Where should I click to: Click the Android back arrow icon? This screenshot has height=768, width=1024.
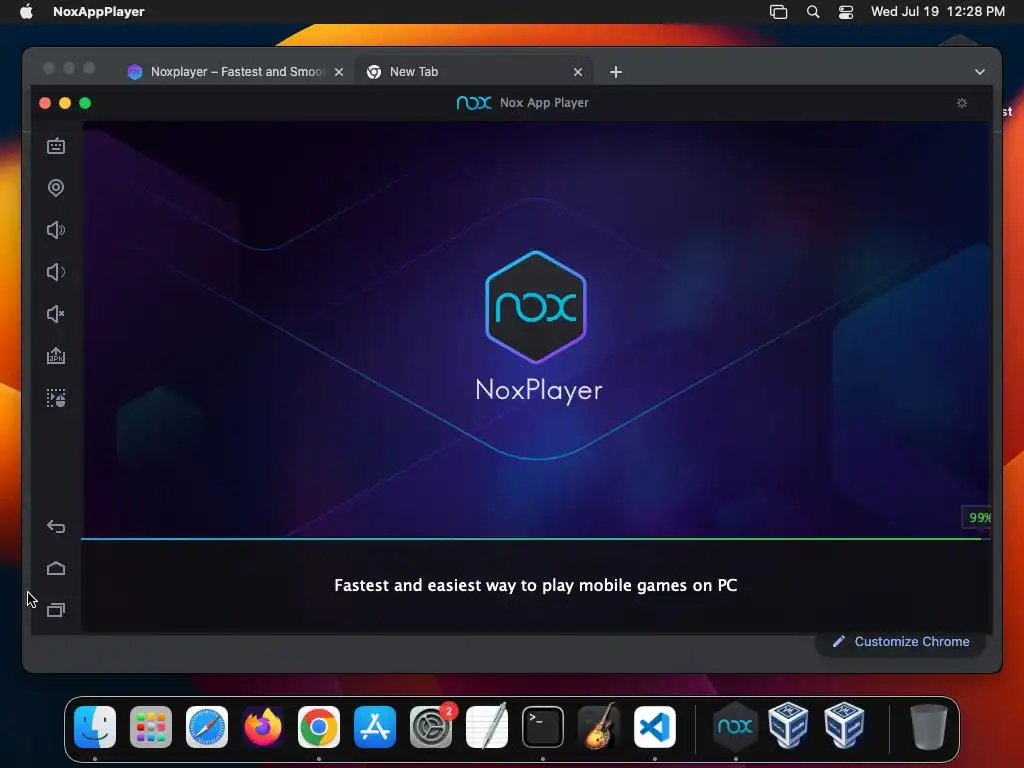point(56,526)
